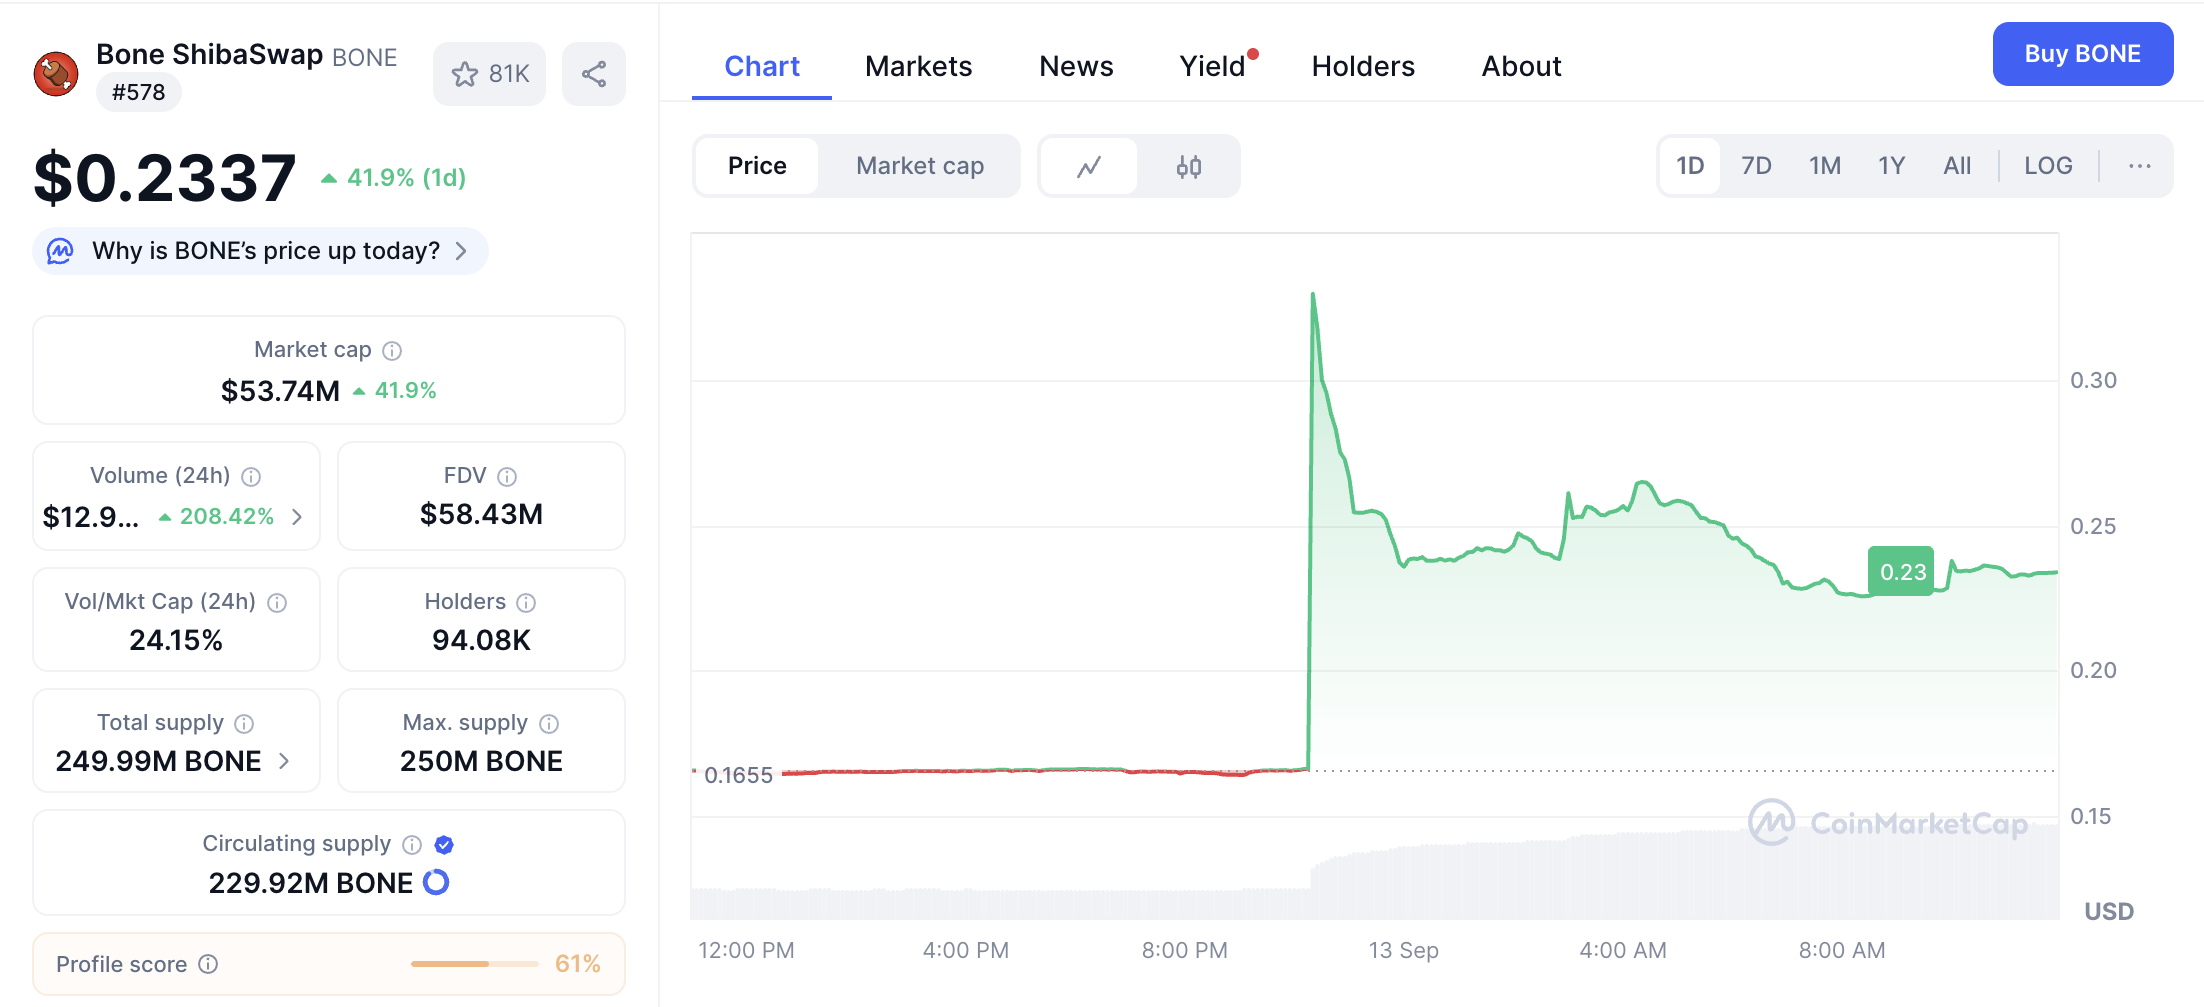Screen dimensions: 2204x1007
Task: Click the circulating supply ring indicator
Action: pyautogui.click(x=436, y=882)
